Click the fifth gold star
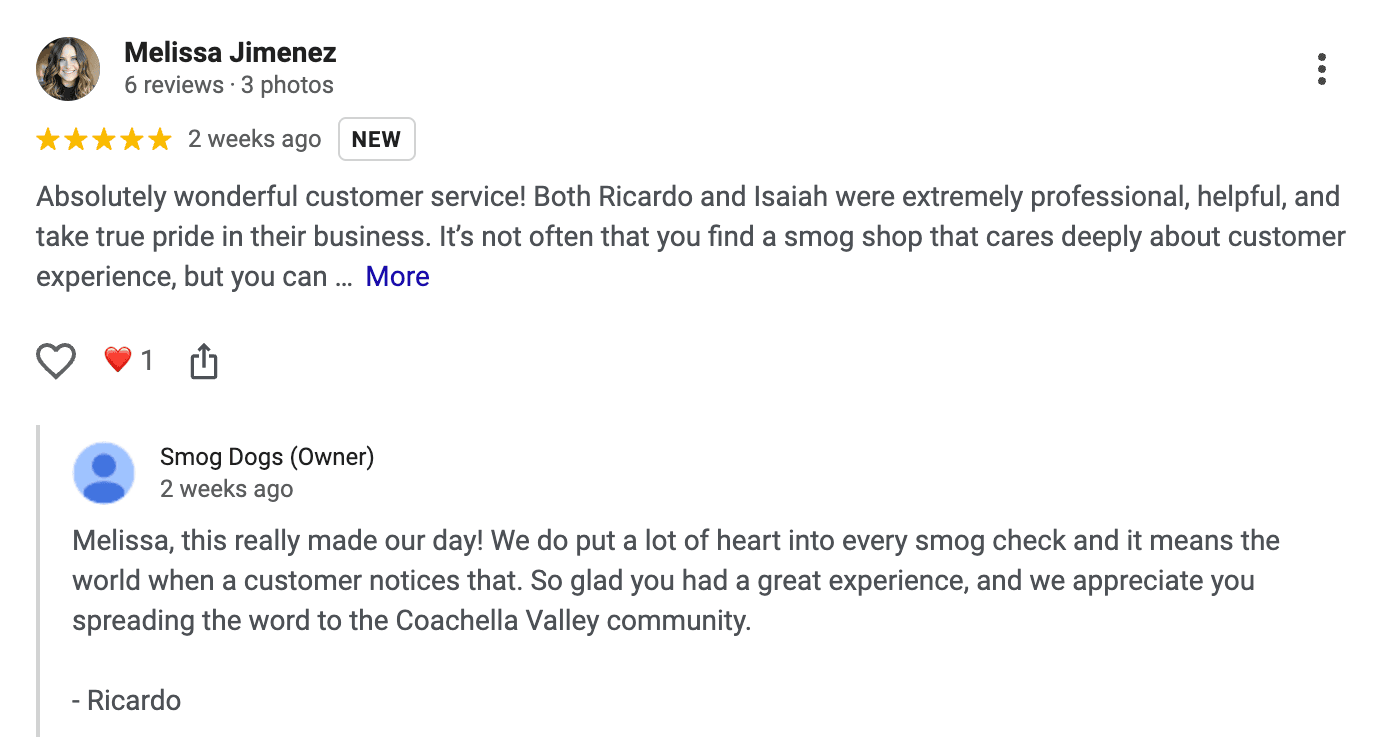The image size is (1380, 748). [160, 139]
